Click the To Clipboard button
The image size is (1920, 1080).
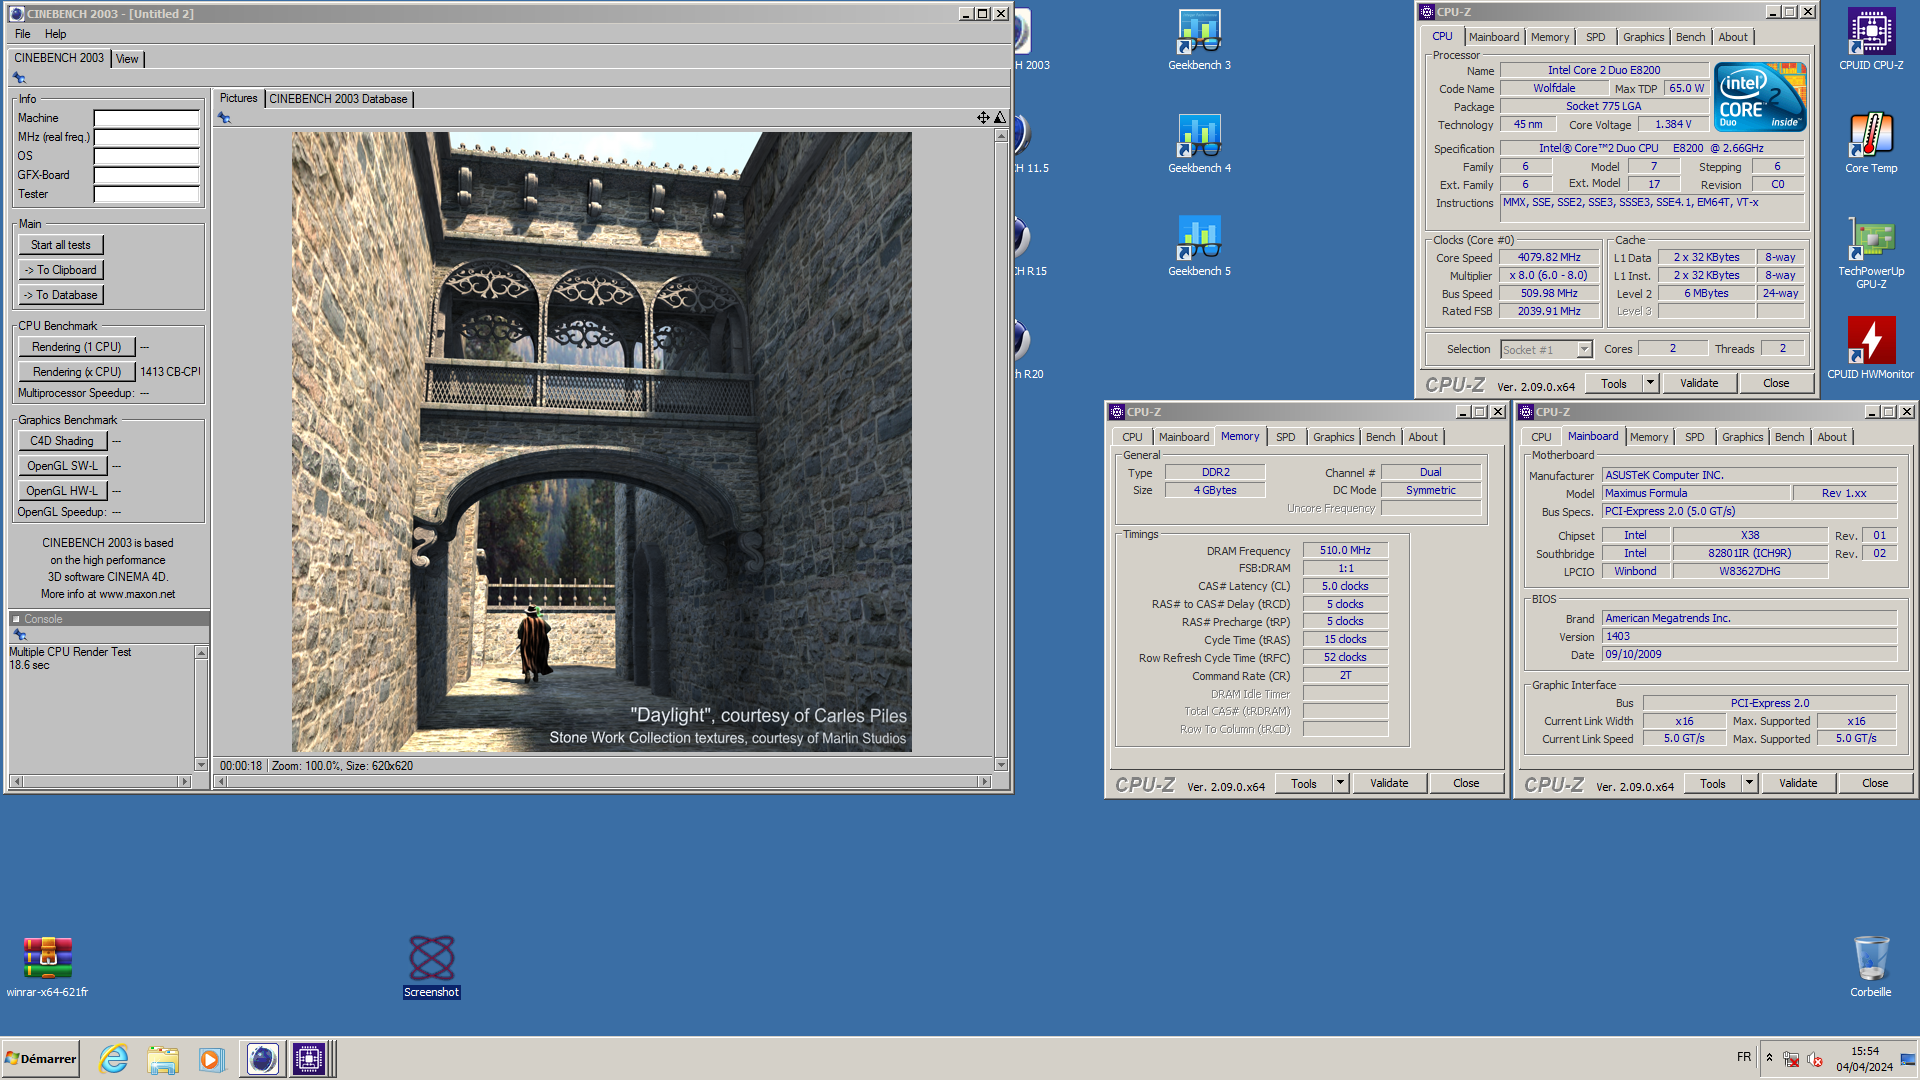click(x=61, y=270)
